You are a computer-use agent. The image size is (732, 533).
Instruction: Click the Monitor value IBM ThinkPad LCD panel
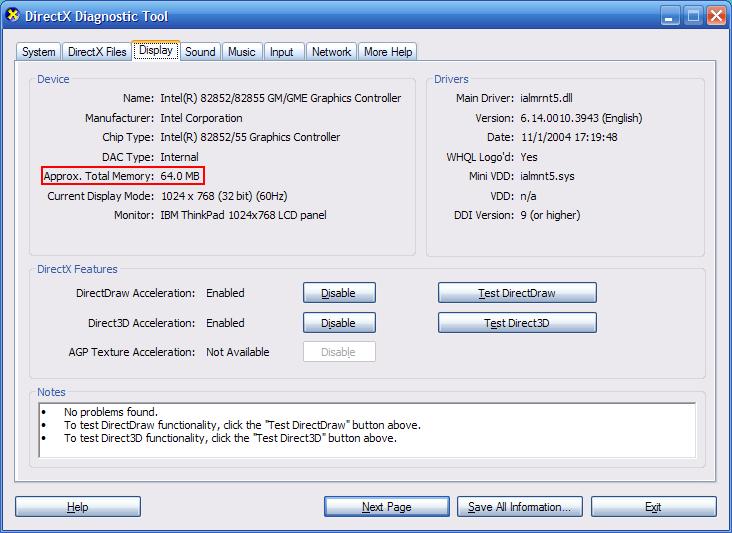[243, 215]
